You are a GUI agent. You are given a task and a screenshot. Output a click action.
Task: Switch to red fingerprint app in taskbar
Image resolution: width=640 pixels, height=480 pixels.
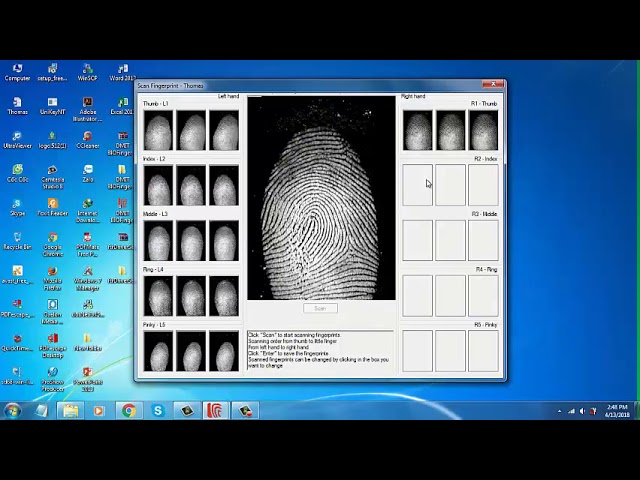tap(216, 410)
